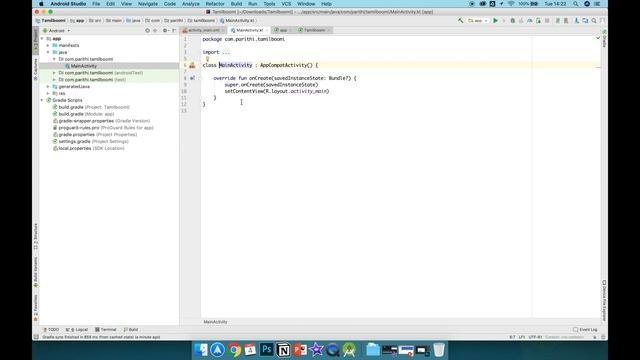Image resolution: width=640 pixels, height=360 pixels.
Task: Open Device File Explorer side panel
Action: point(604,301)
